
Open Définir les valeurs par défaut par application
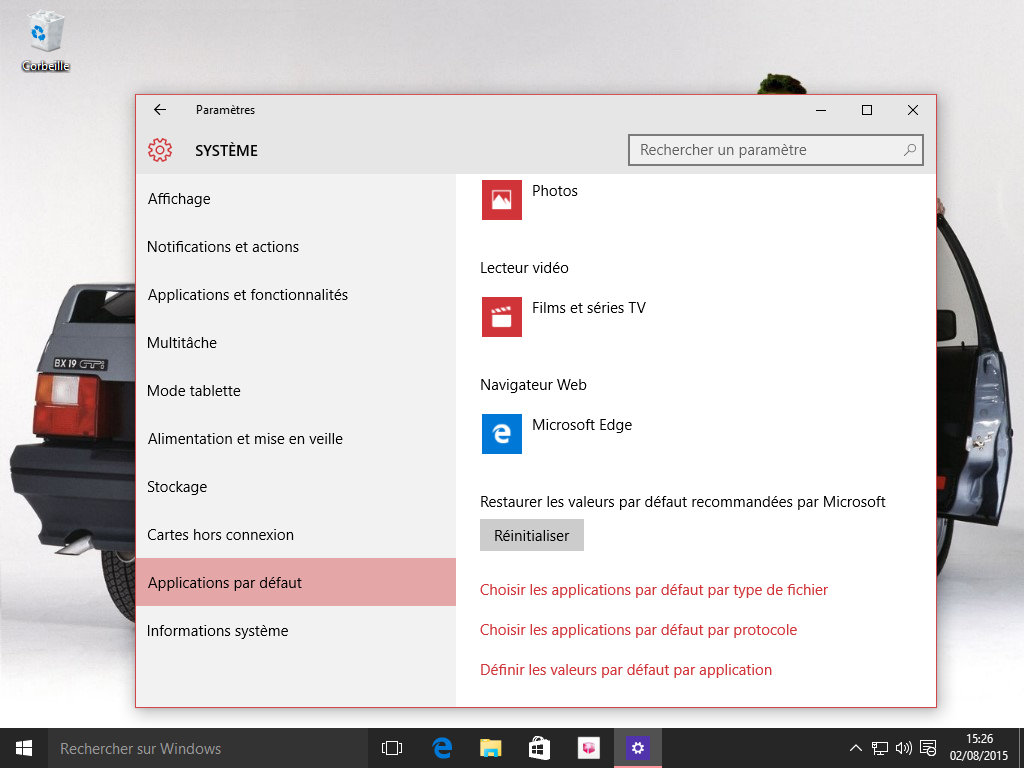tap(626, 670)
